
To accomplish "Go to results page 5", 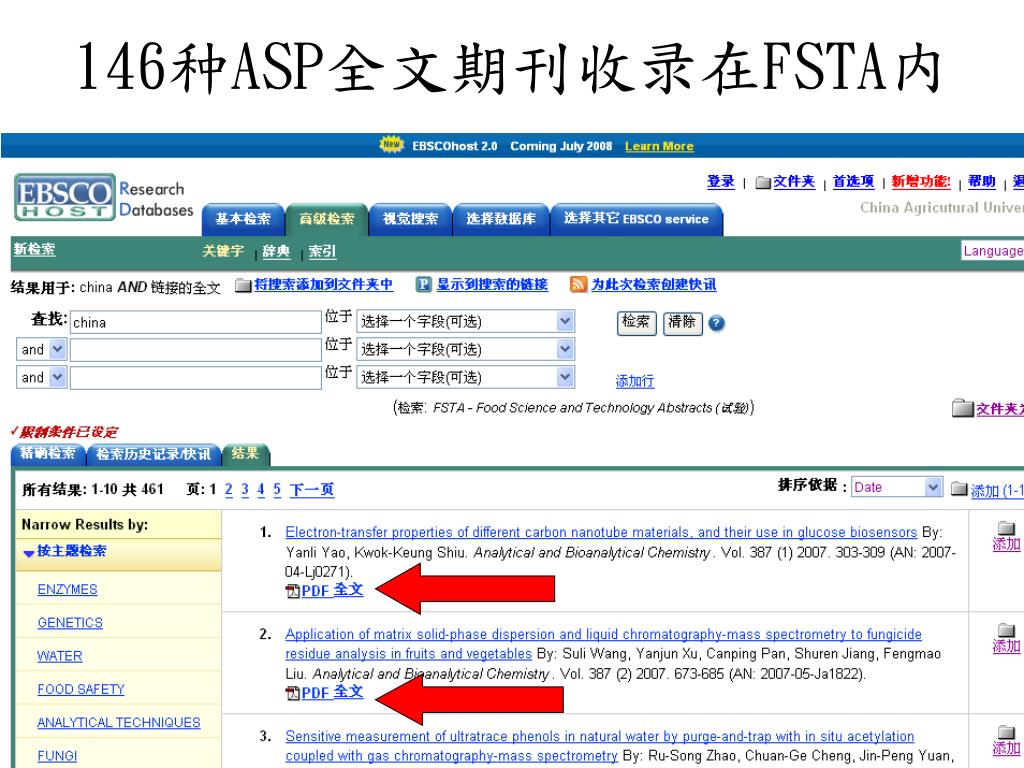I will click(x=277, y=490).
